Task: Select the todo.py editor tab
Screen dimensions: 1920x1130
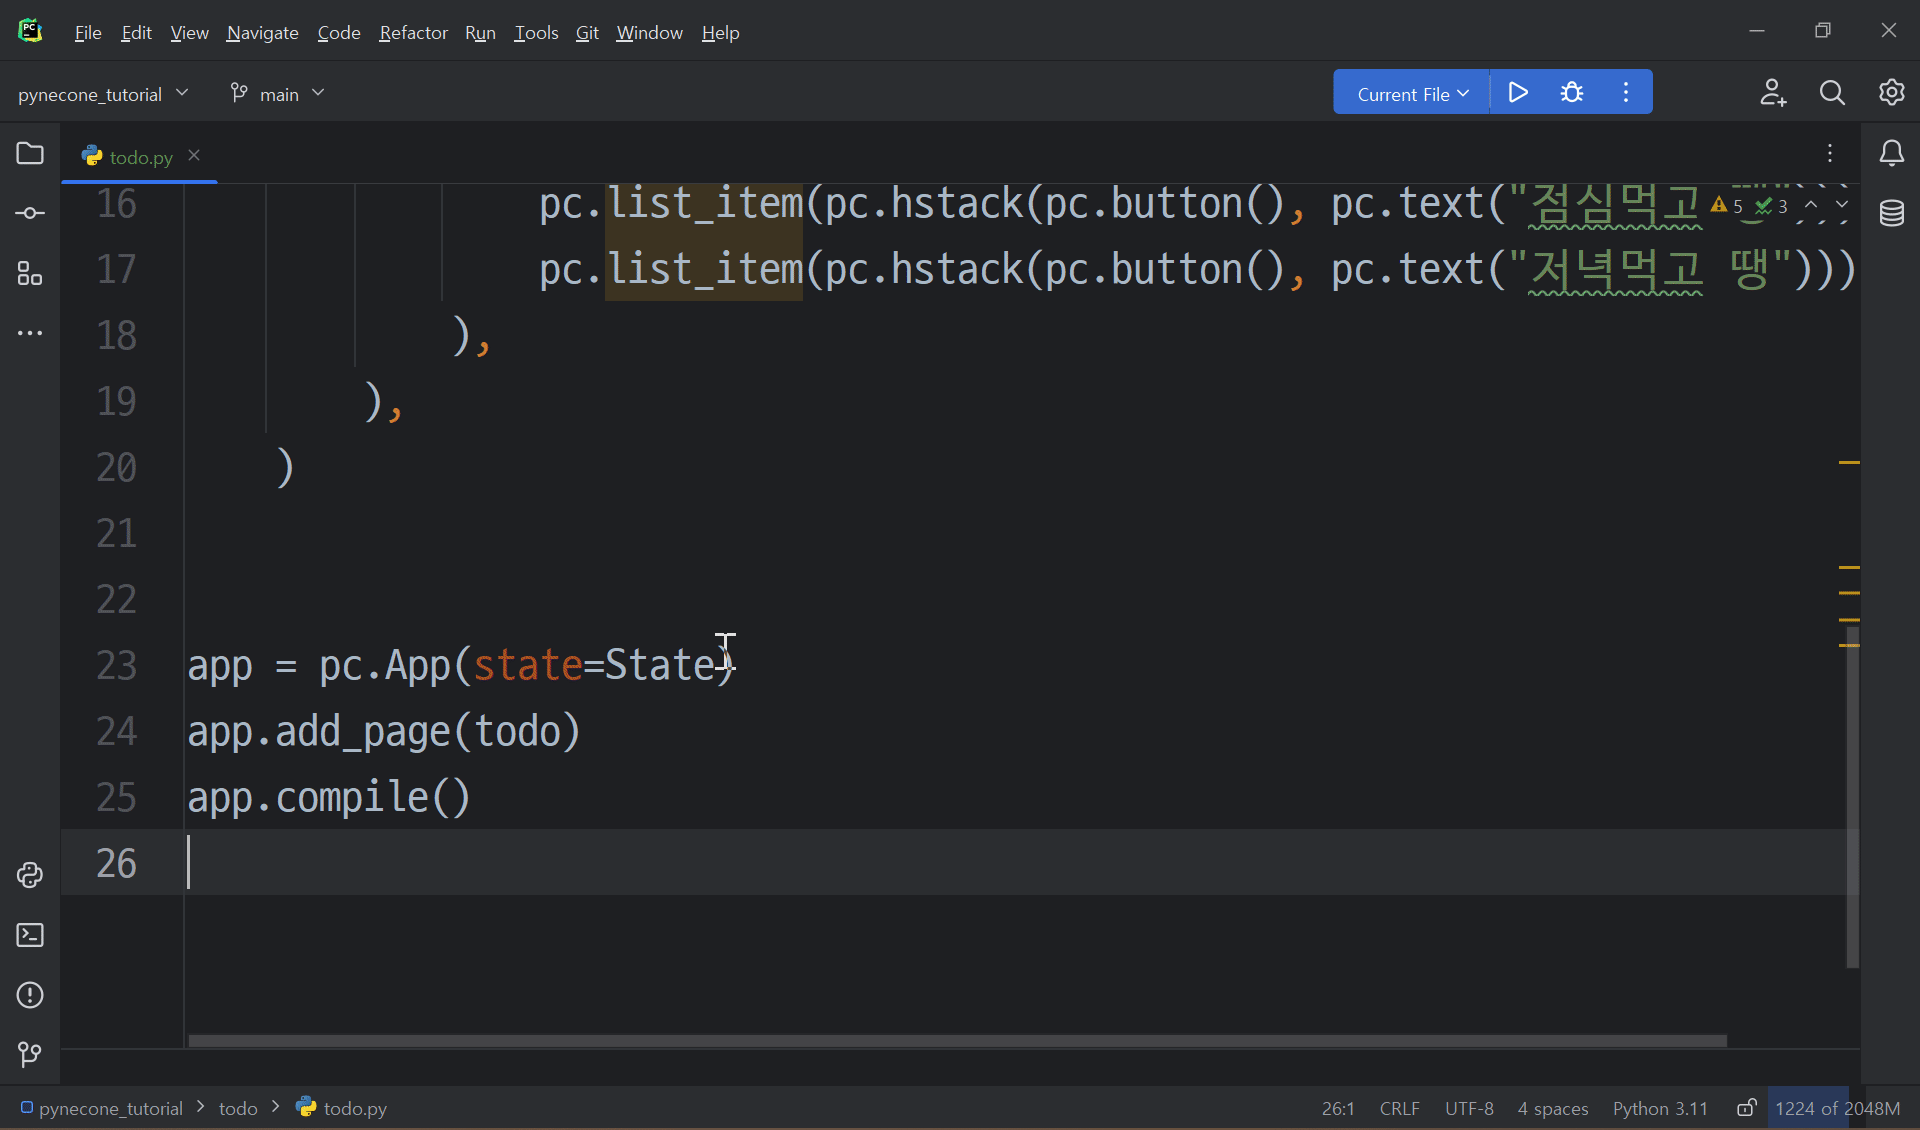Action: 140,157
